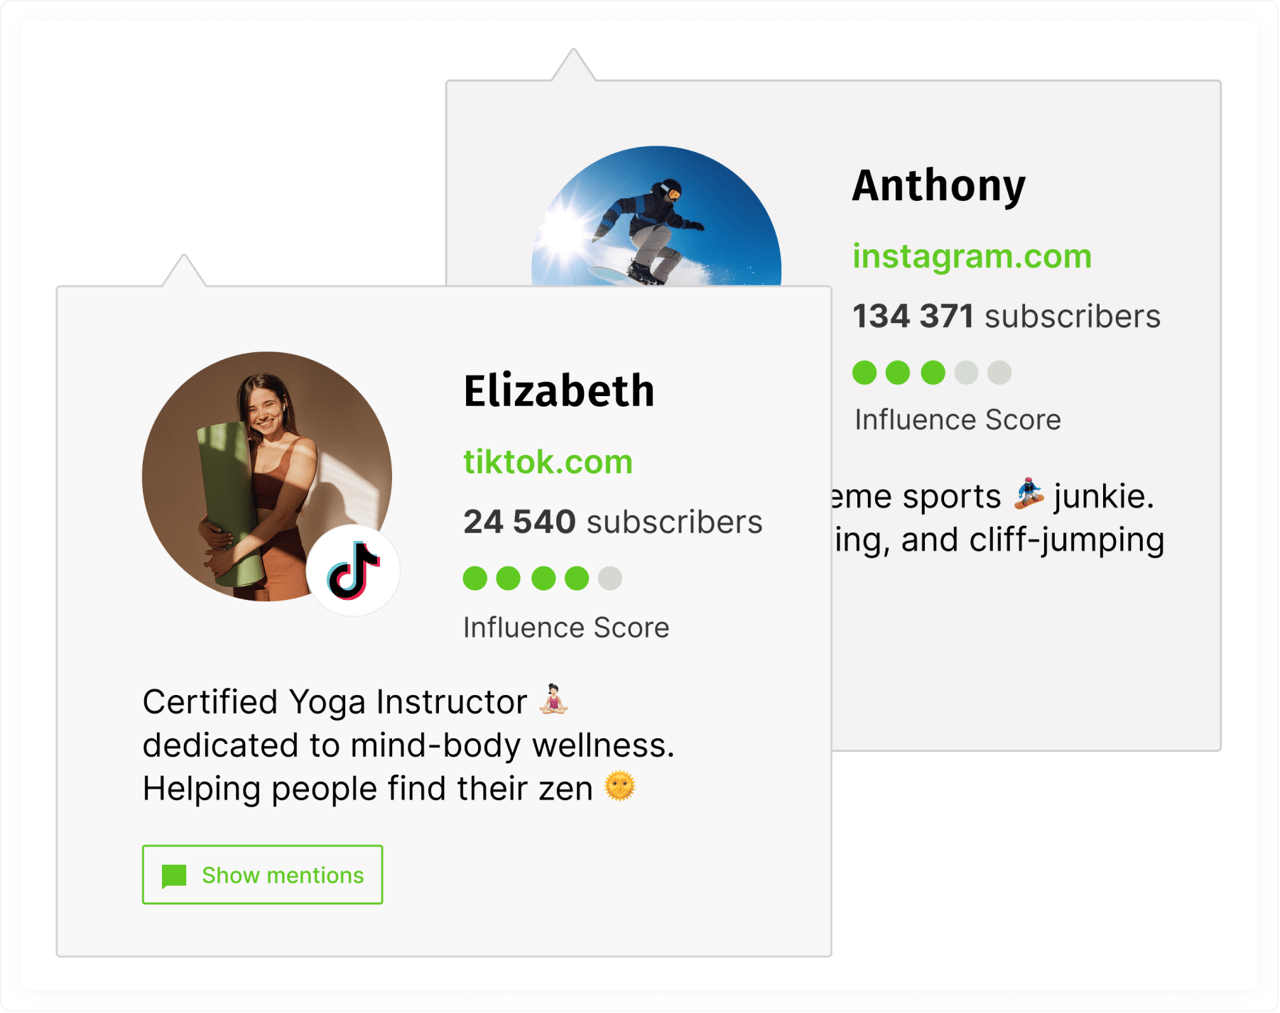Screen dimensions: 1280x1013
Task: Expand Anthony's card via its top pointer arrow
Action: tap(572, 66)
